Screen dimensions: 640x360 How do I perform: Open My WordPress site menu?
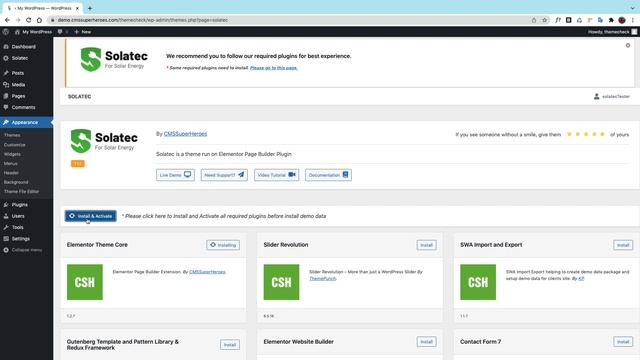pyautogui.click(x=33, y=32)
